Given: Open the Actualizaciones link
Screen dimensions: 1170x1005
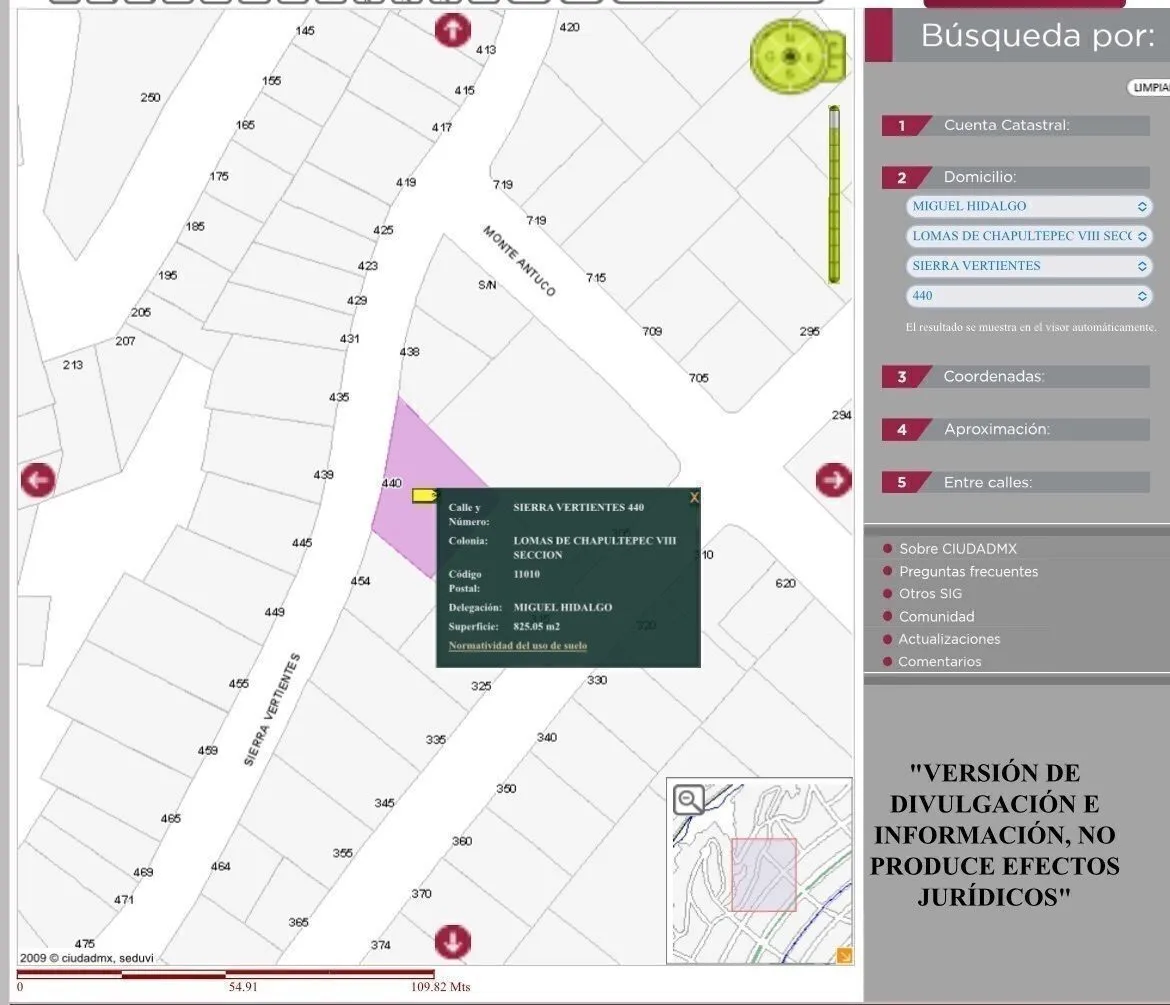Looking at the screenshot, I should (x=948, y=639).
